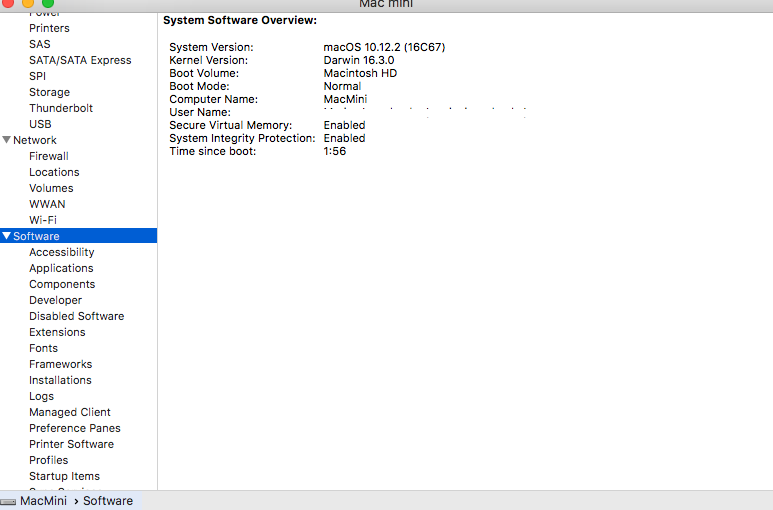
Task: Show Extensions list
Action: pyautogui.click(x=57, y=332)
